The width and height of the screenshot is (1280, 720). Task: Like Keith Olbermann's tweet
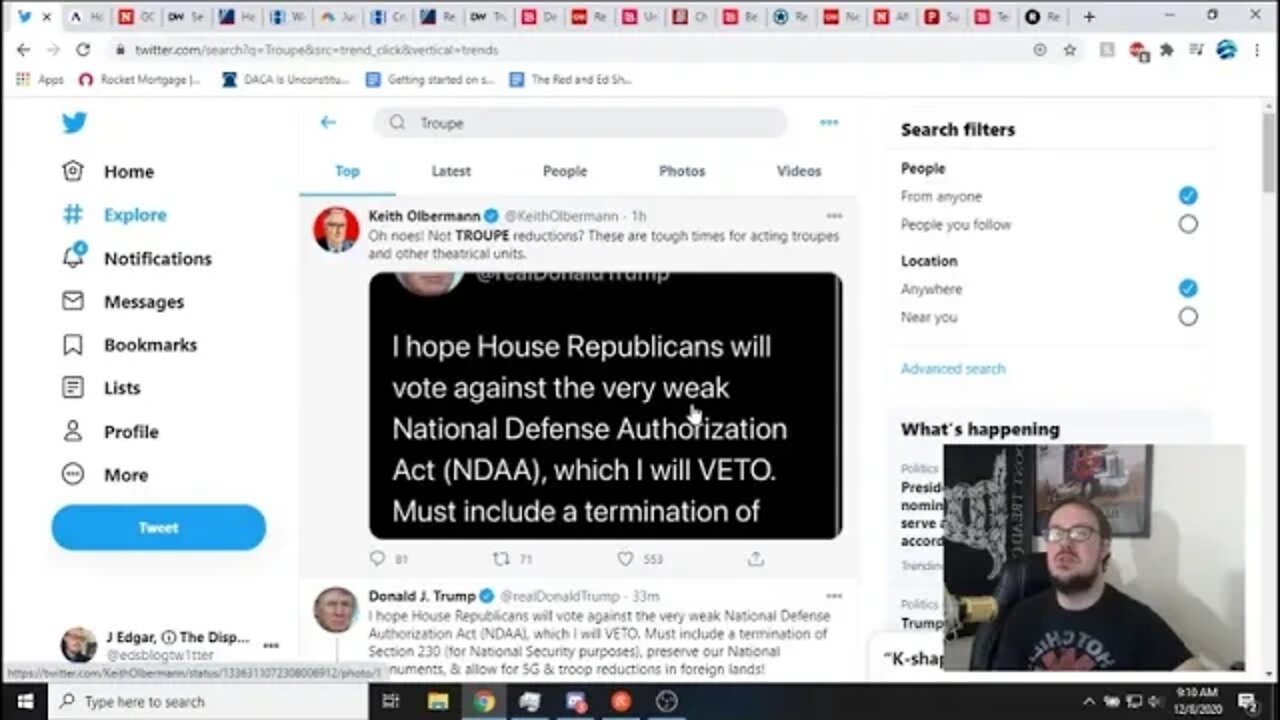pos(625,558)
